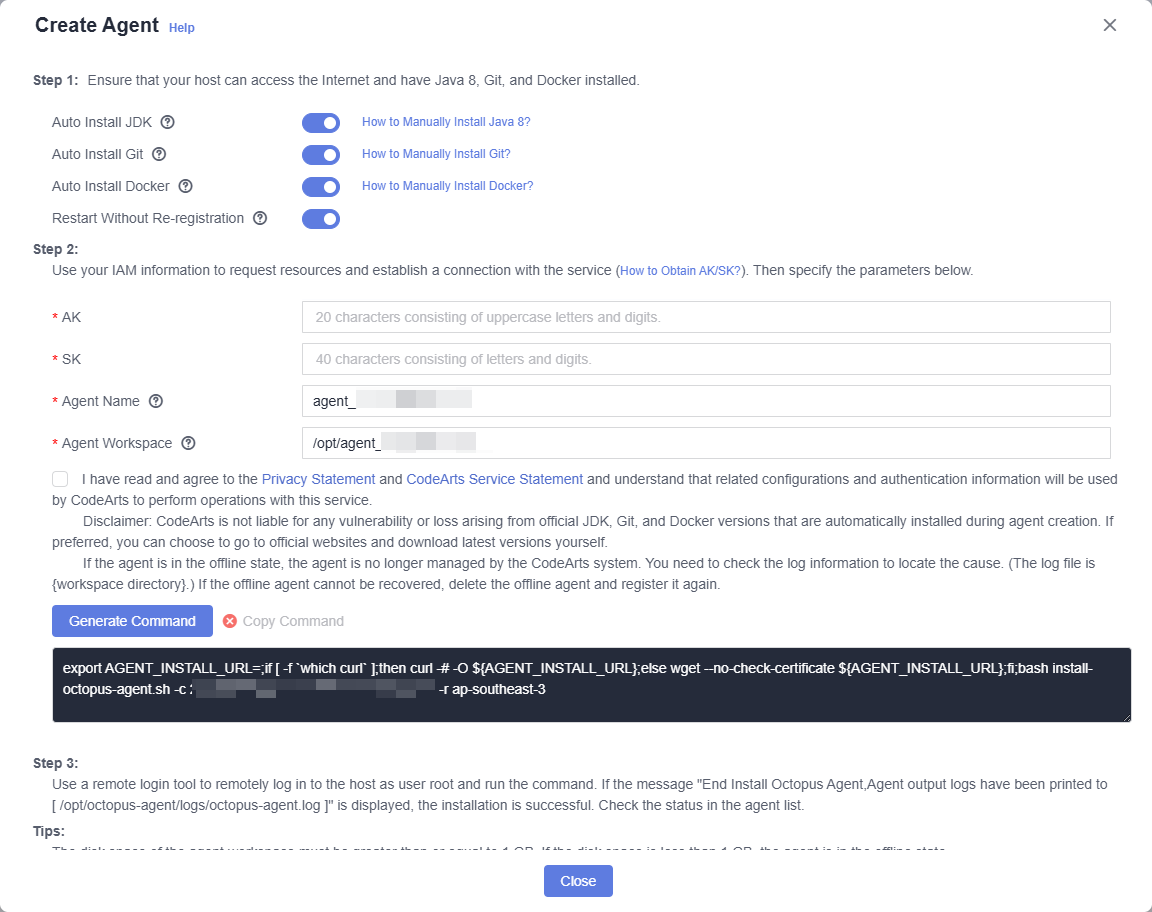Close the Create Agent dialog with X

1109,25
